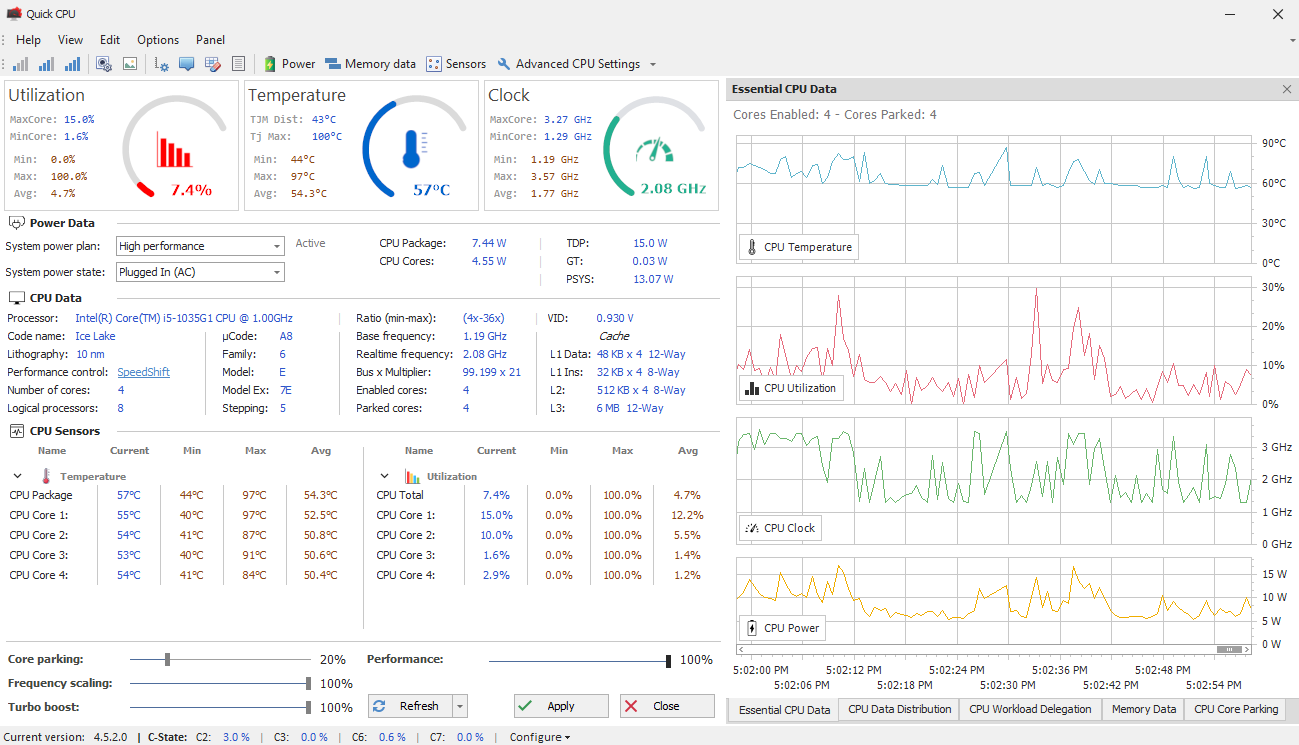Click the SpeedShift link
Screen dimensions: 1299x745
coord(144,372)
